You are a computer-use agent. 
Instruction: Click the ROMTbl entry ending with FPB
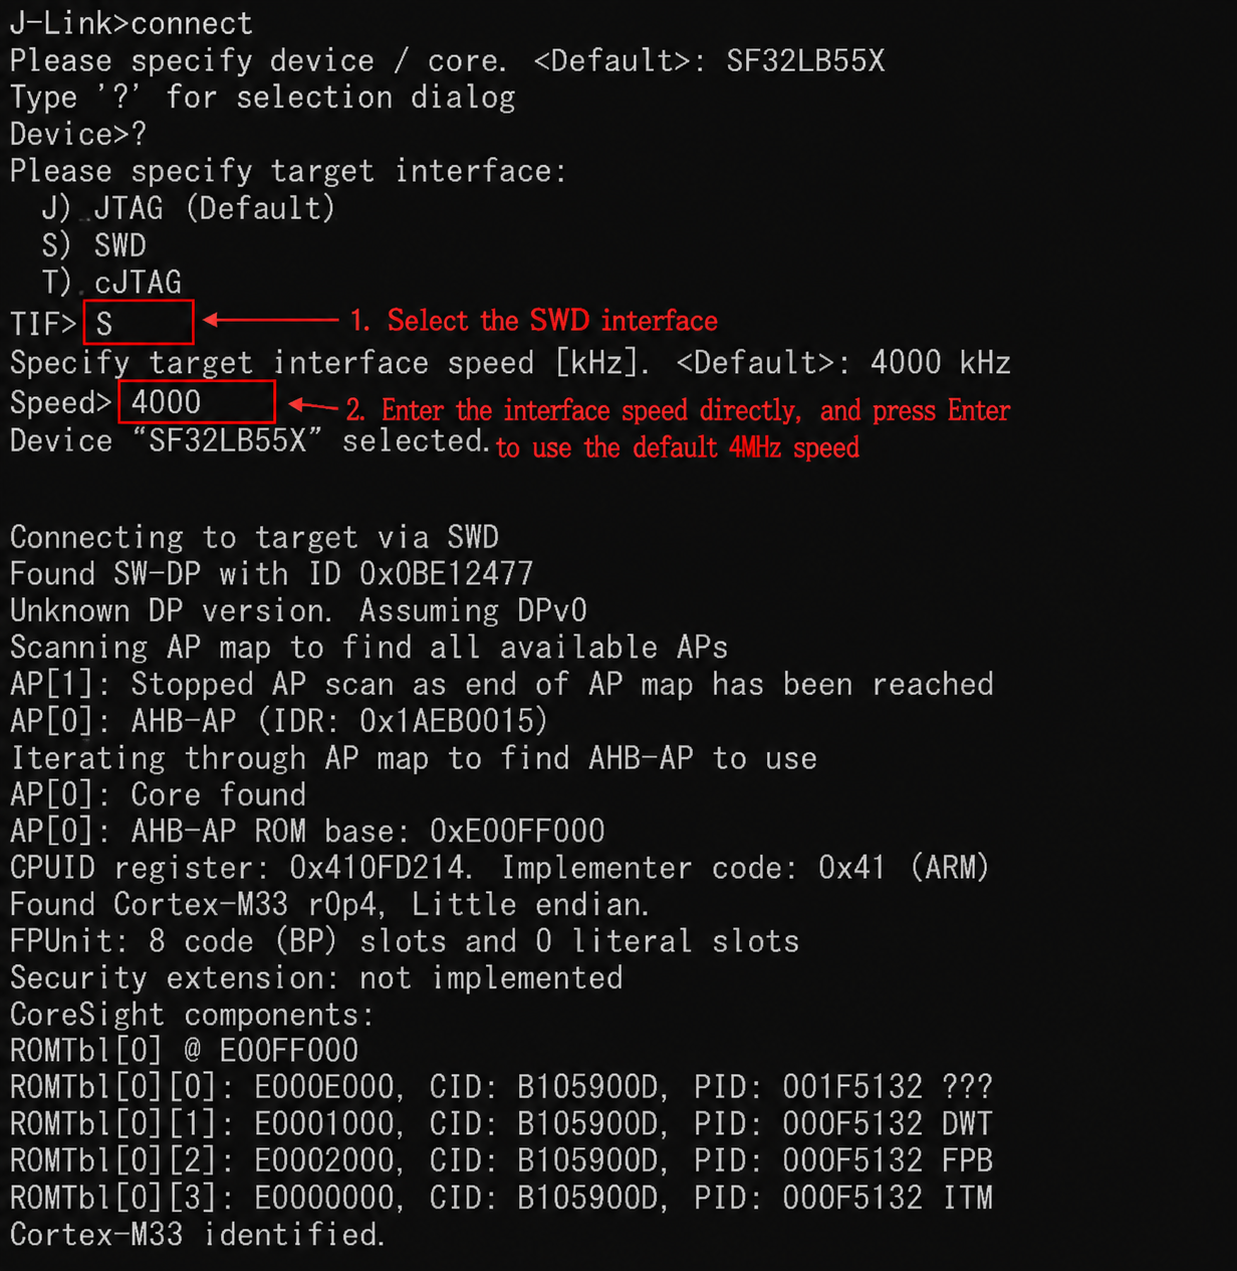coord(501,1161)
